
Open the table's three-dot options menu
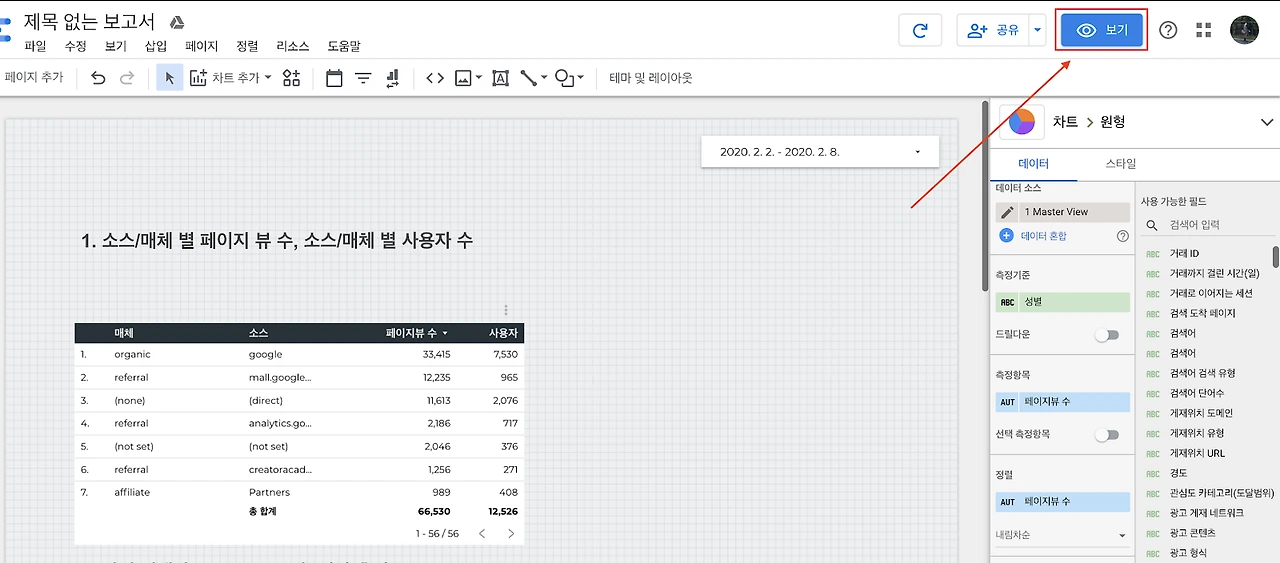pyautogui.click(x=506, y=311)
